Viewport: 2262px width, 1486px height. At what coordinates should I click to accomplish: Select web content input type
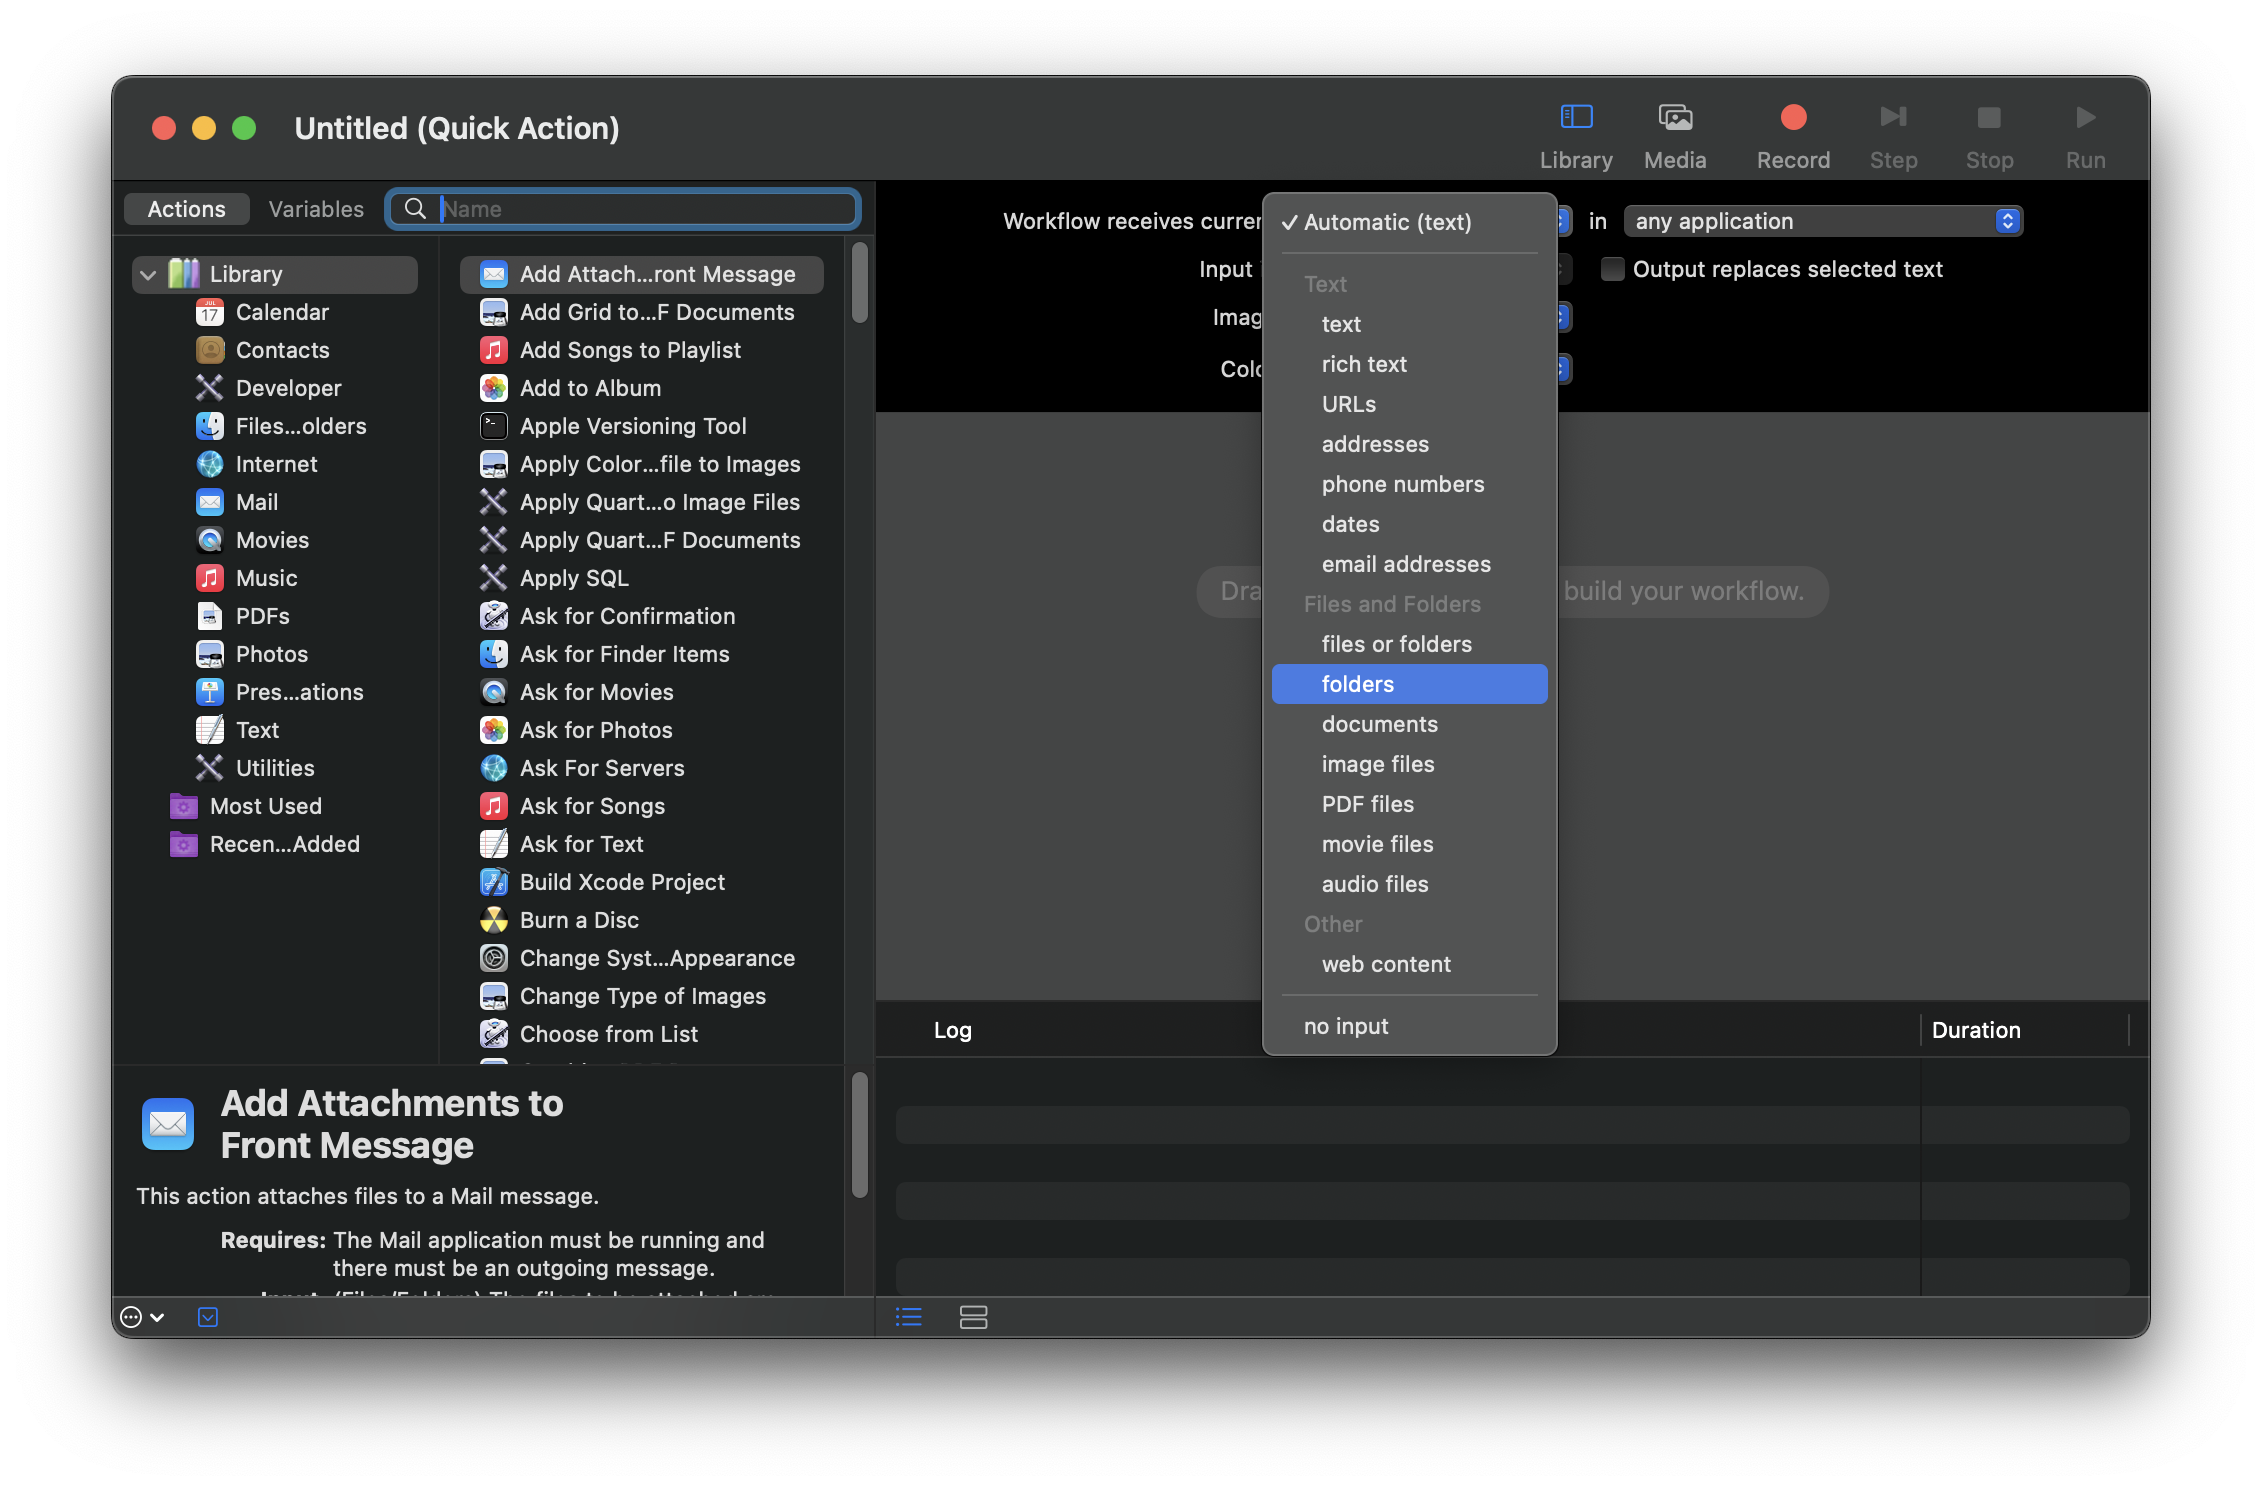click(x=1409, y=964)
